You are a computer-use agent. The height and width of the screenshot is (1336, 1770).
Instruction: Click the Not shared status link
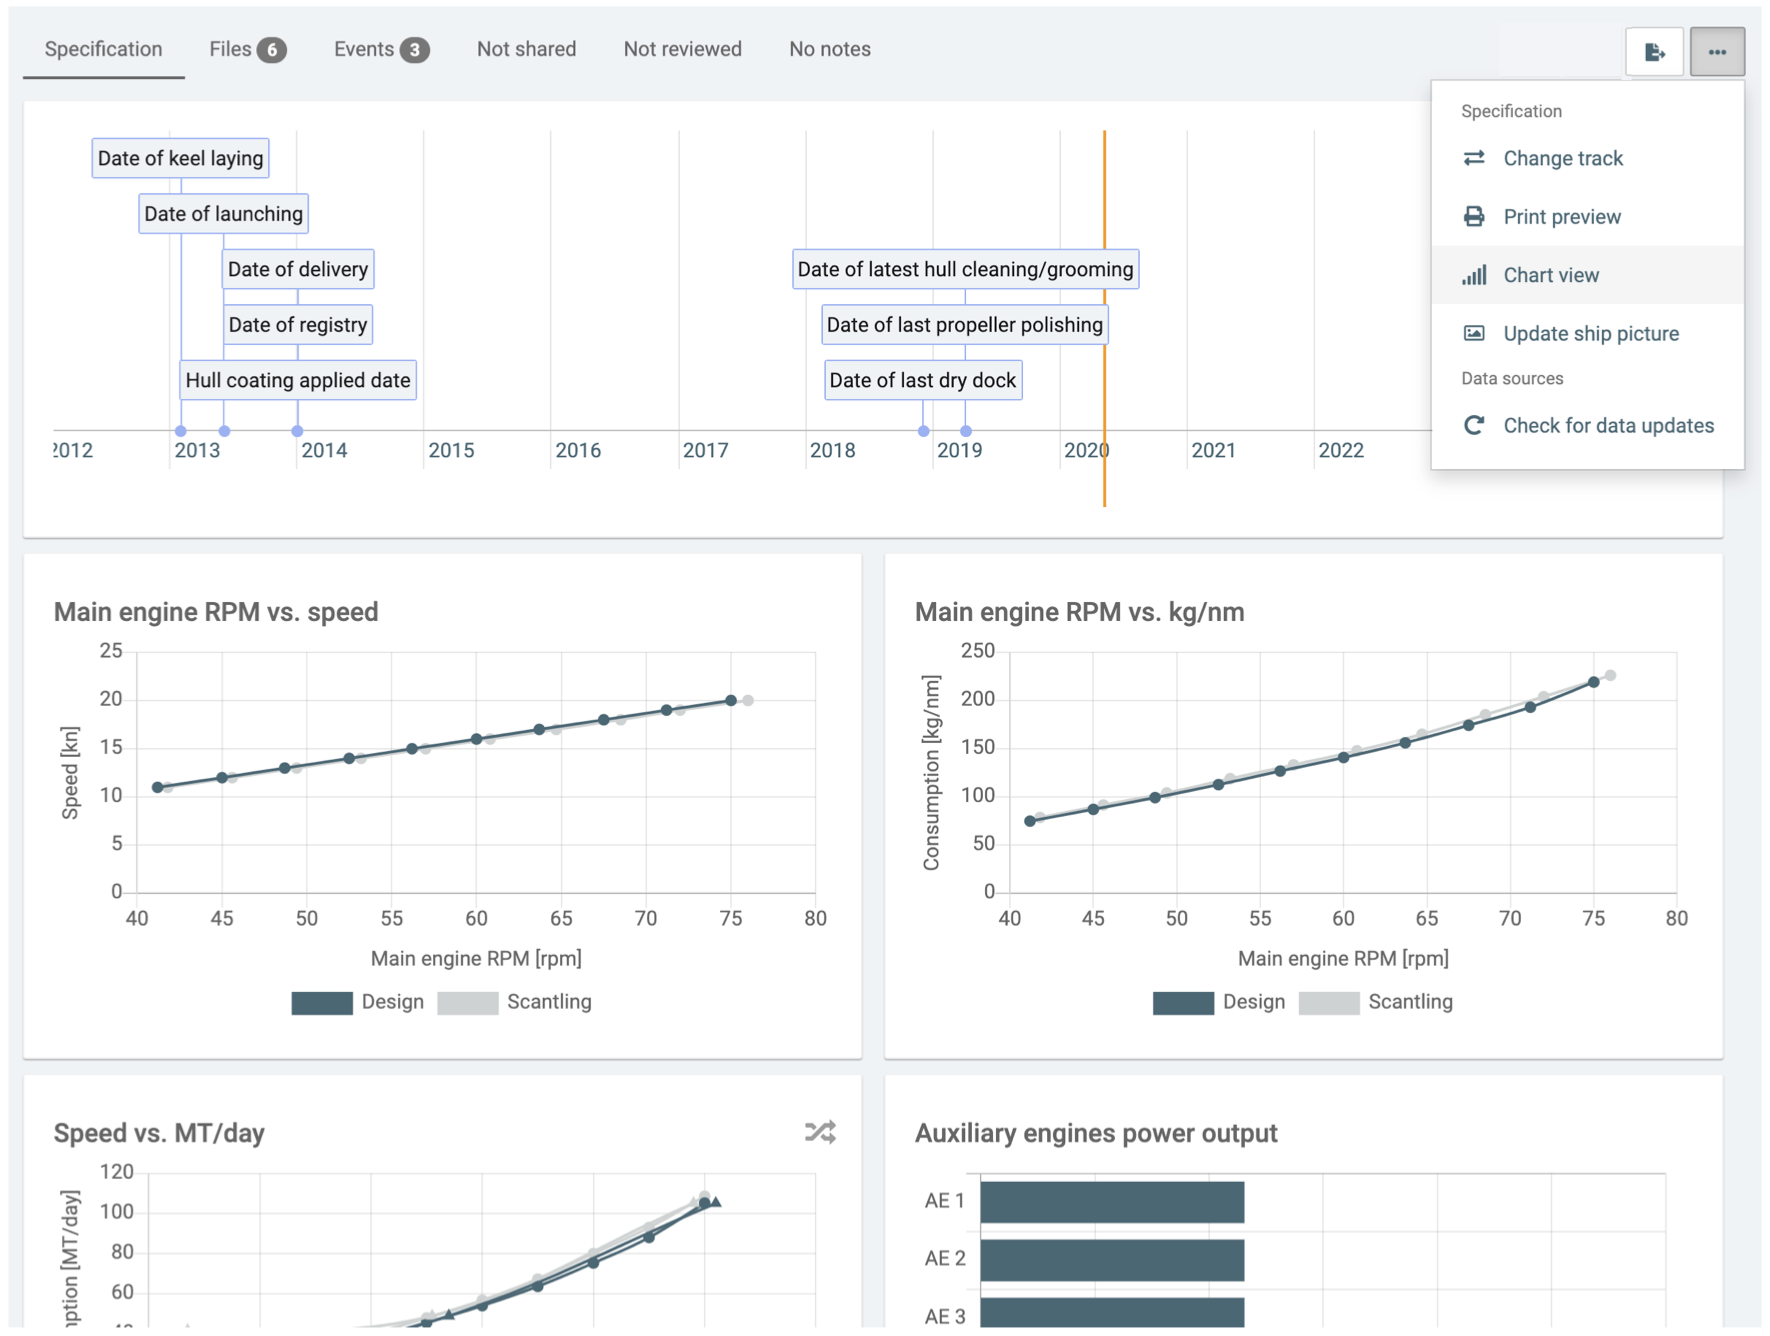point(526,49)
